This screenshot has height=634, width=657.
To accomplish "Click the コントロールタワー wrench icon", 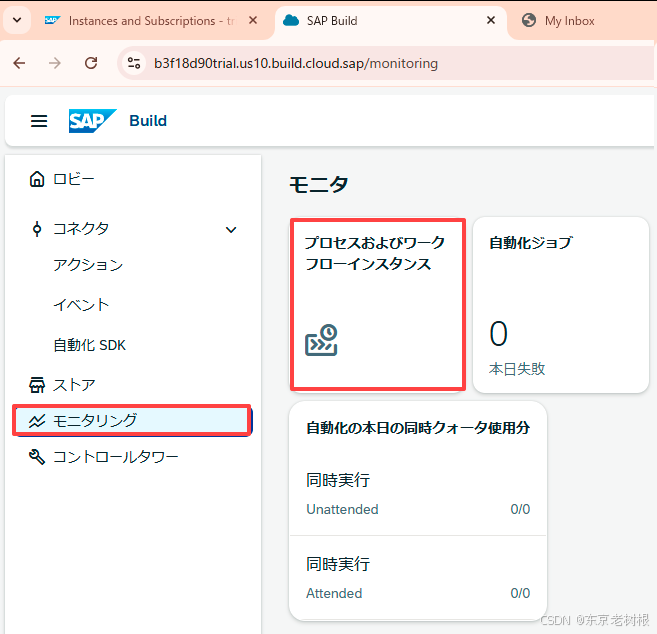I will click(x=37, y=456).
